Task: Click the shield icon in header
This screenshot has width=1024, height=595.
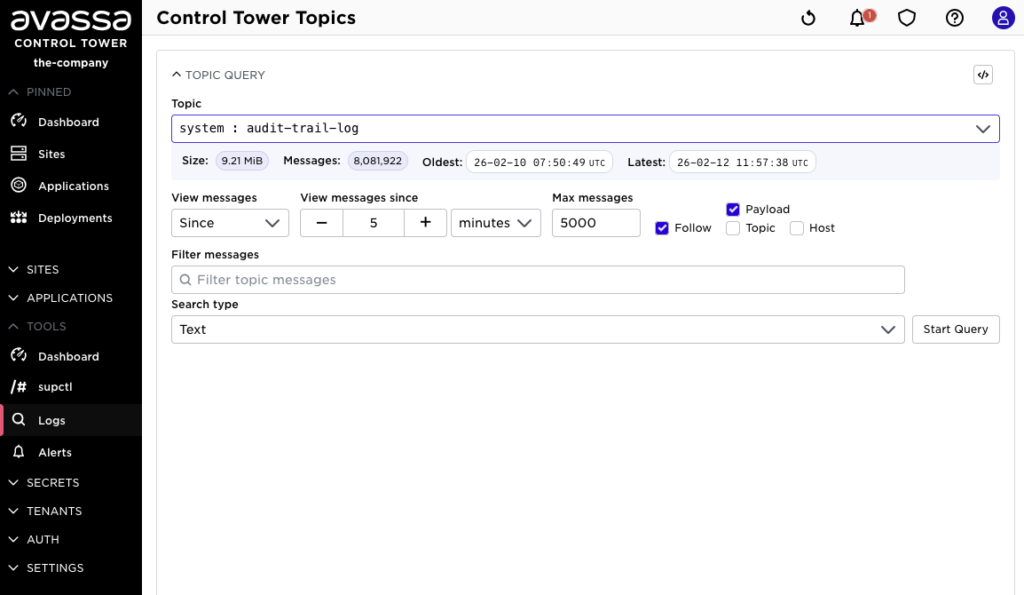Action: [x=906, y=18]
